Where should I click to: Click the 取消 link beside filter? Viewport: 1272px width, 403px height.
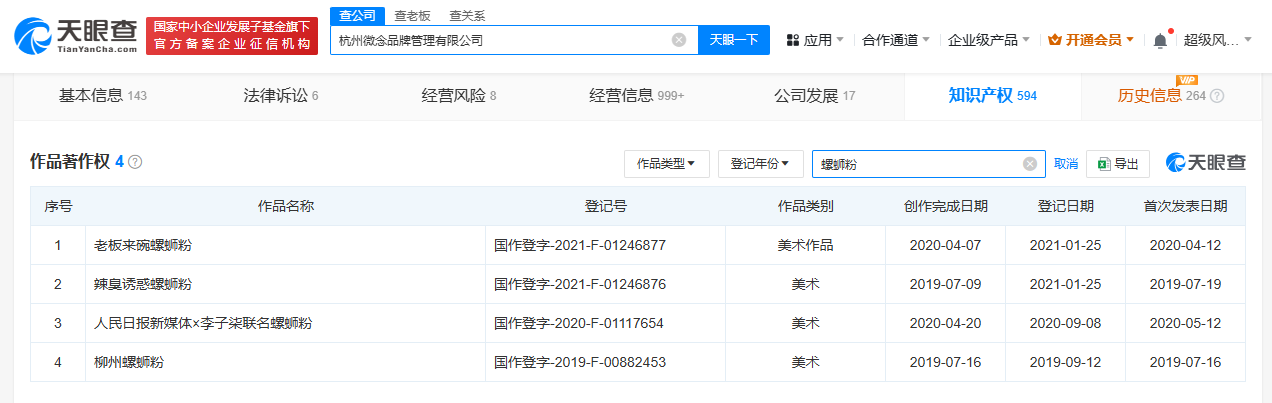coord(1066,164)
